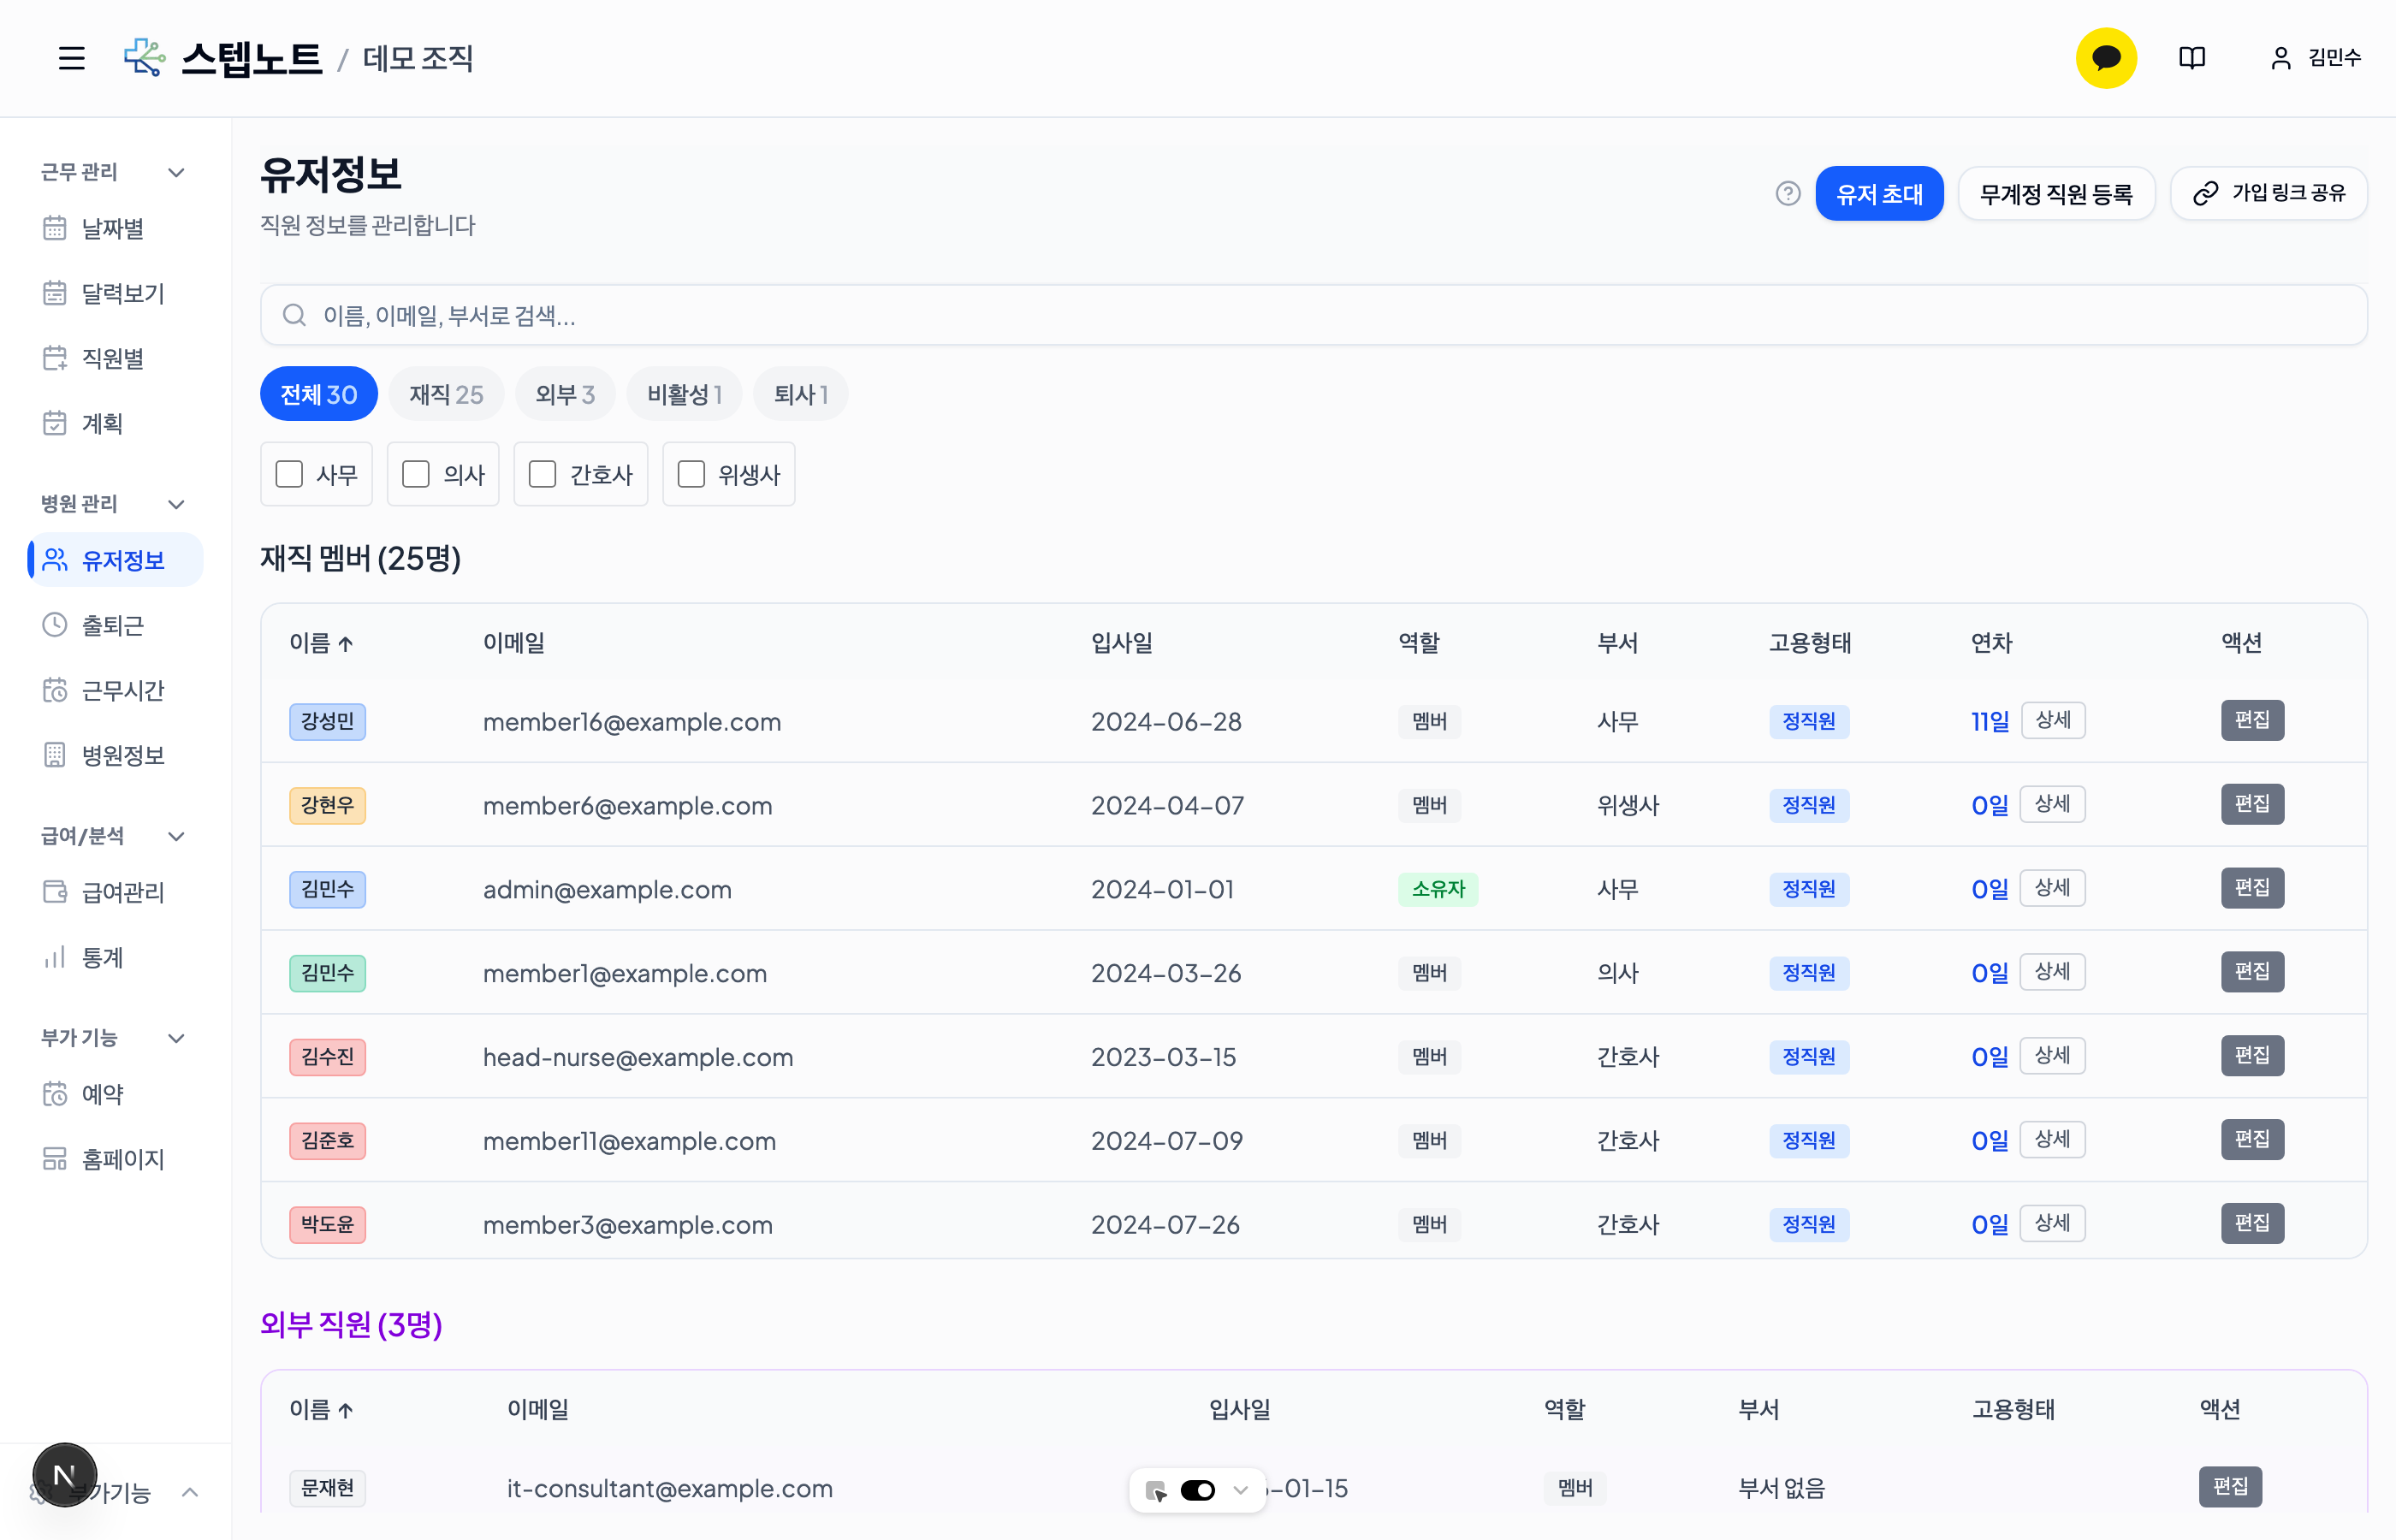Open the hamburger navigation menu

[x=71, y=58]
